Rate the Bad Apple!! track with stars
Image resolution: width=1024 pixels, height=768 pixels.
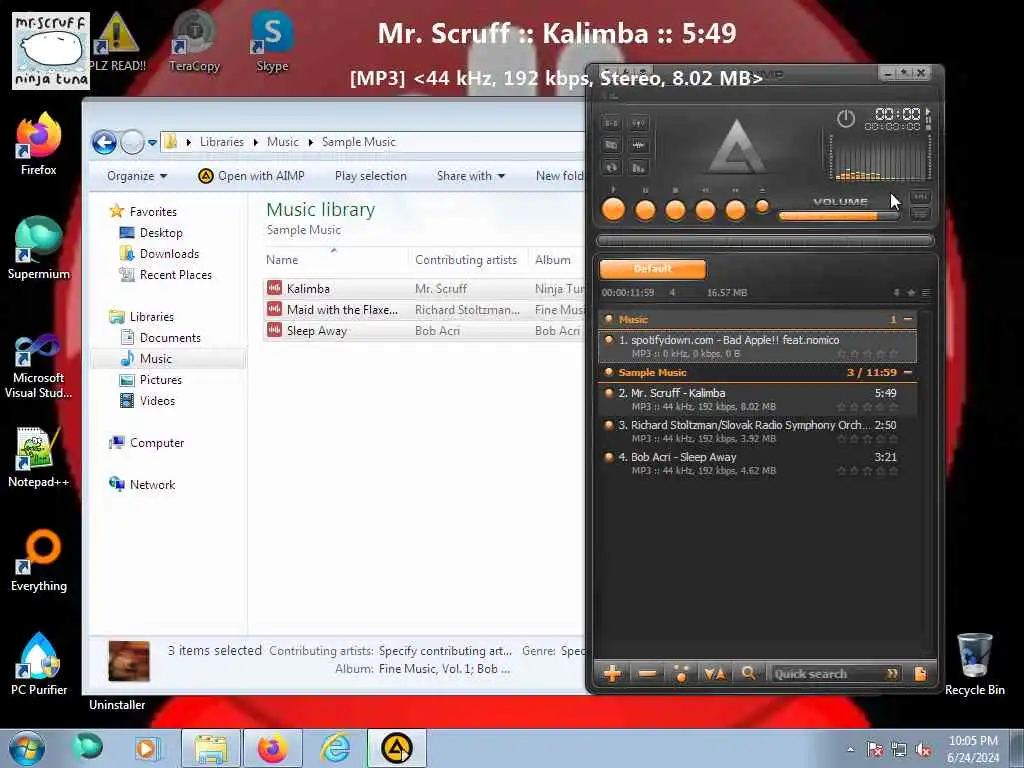pyautogui.click(x=867, y=354)
